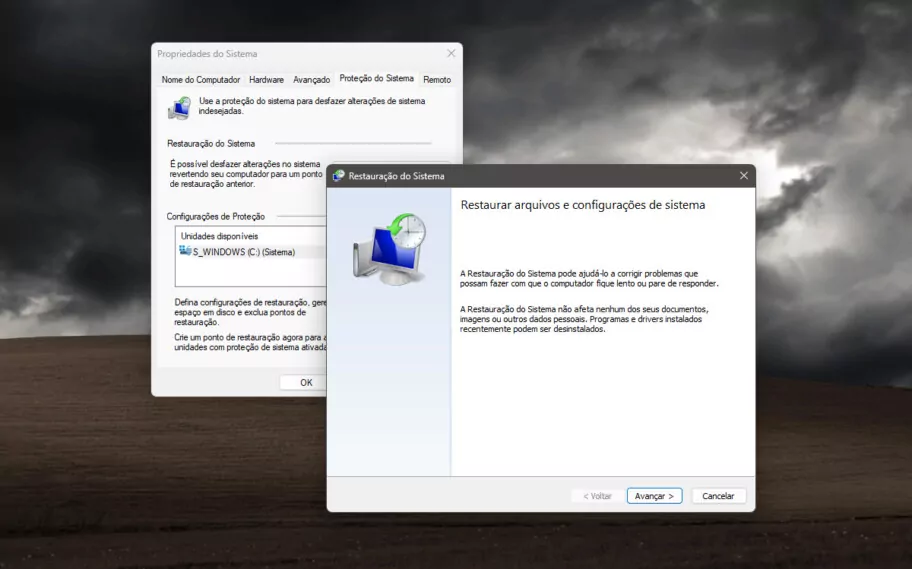Switch to the Remoto tab
The width and height of the screenshot is (912, 569).
(437, 80)
